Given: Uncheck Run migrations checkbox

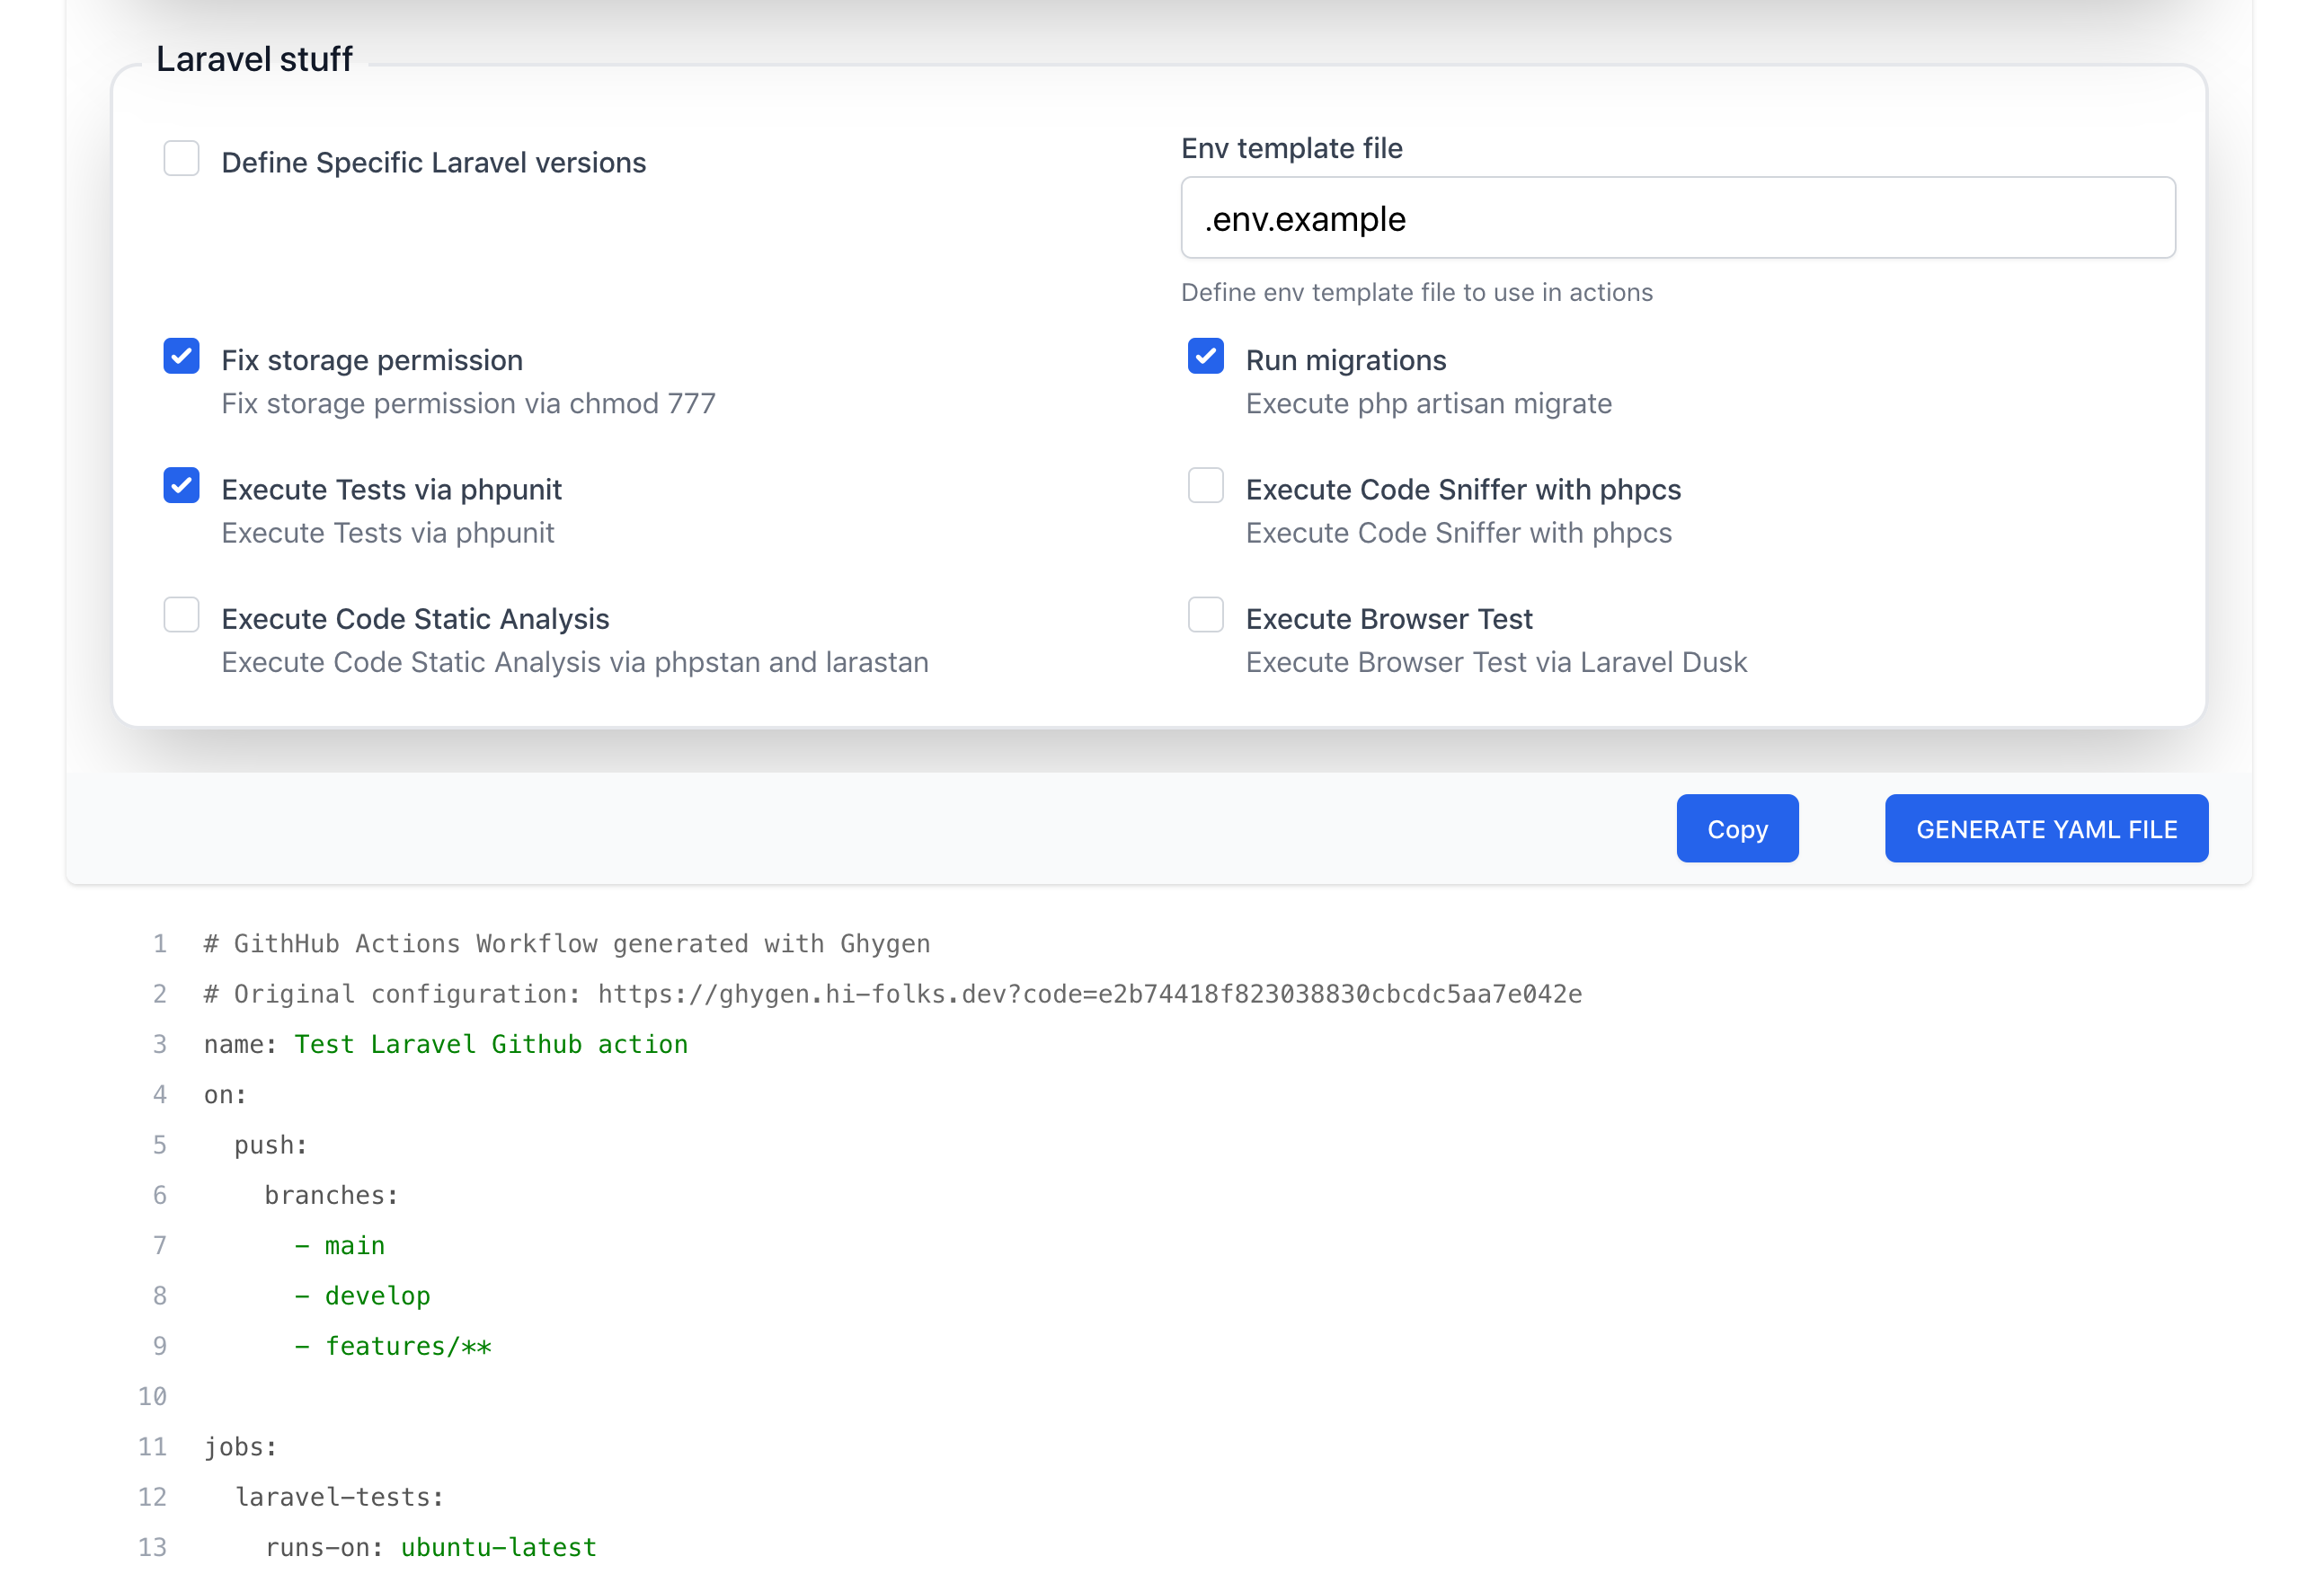Looking at the screenshot, I should coord(1206,356).
